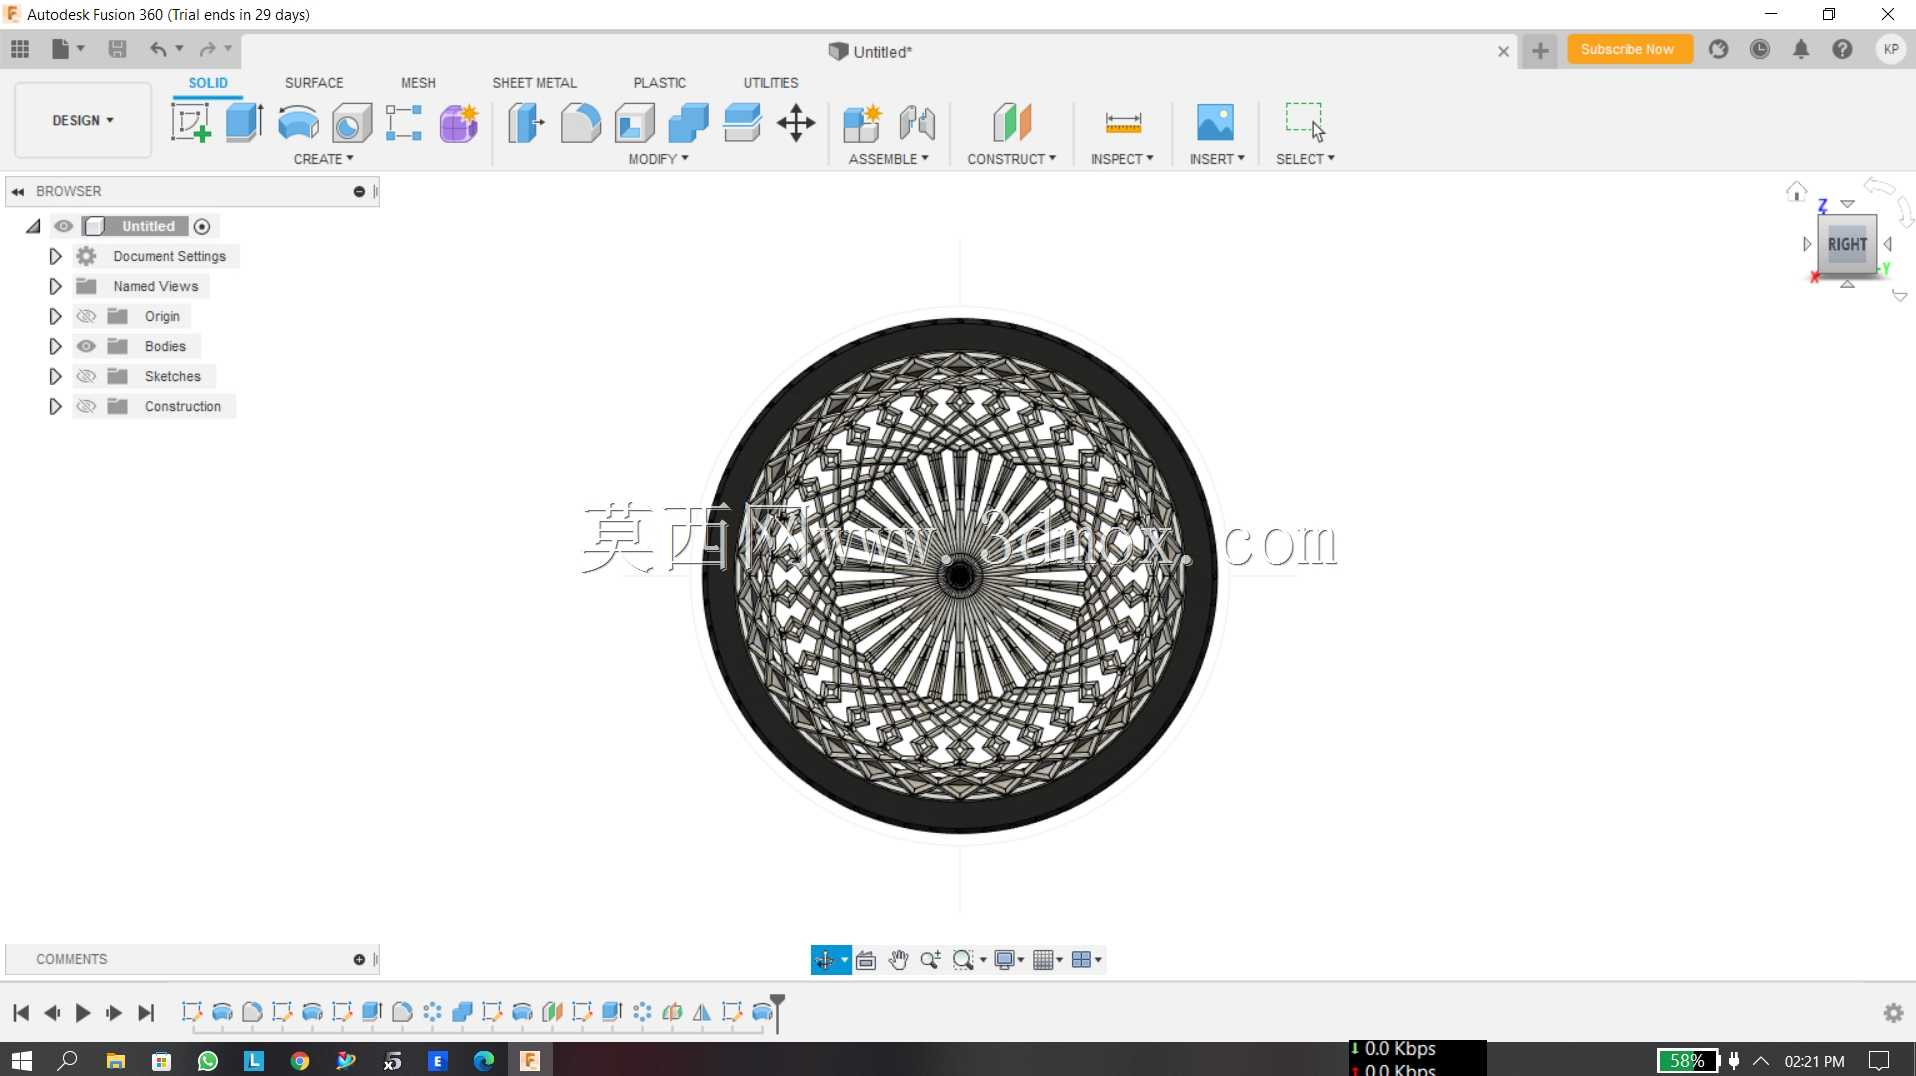Image resolution: width=1916 pixels, height=1076 pixels.
Task: Open the Grid and Snaps dropdown
Action: point(1047,960)
